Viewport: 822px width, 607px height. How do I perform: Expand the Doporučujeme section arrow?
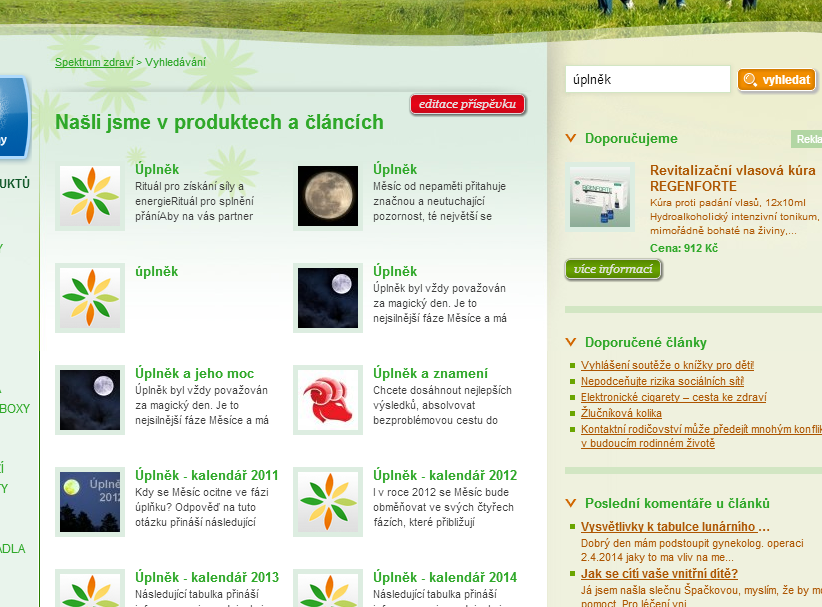[x=571, y=139]
